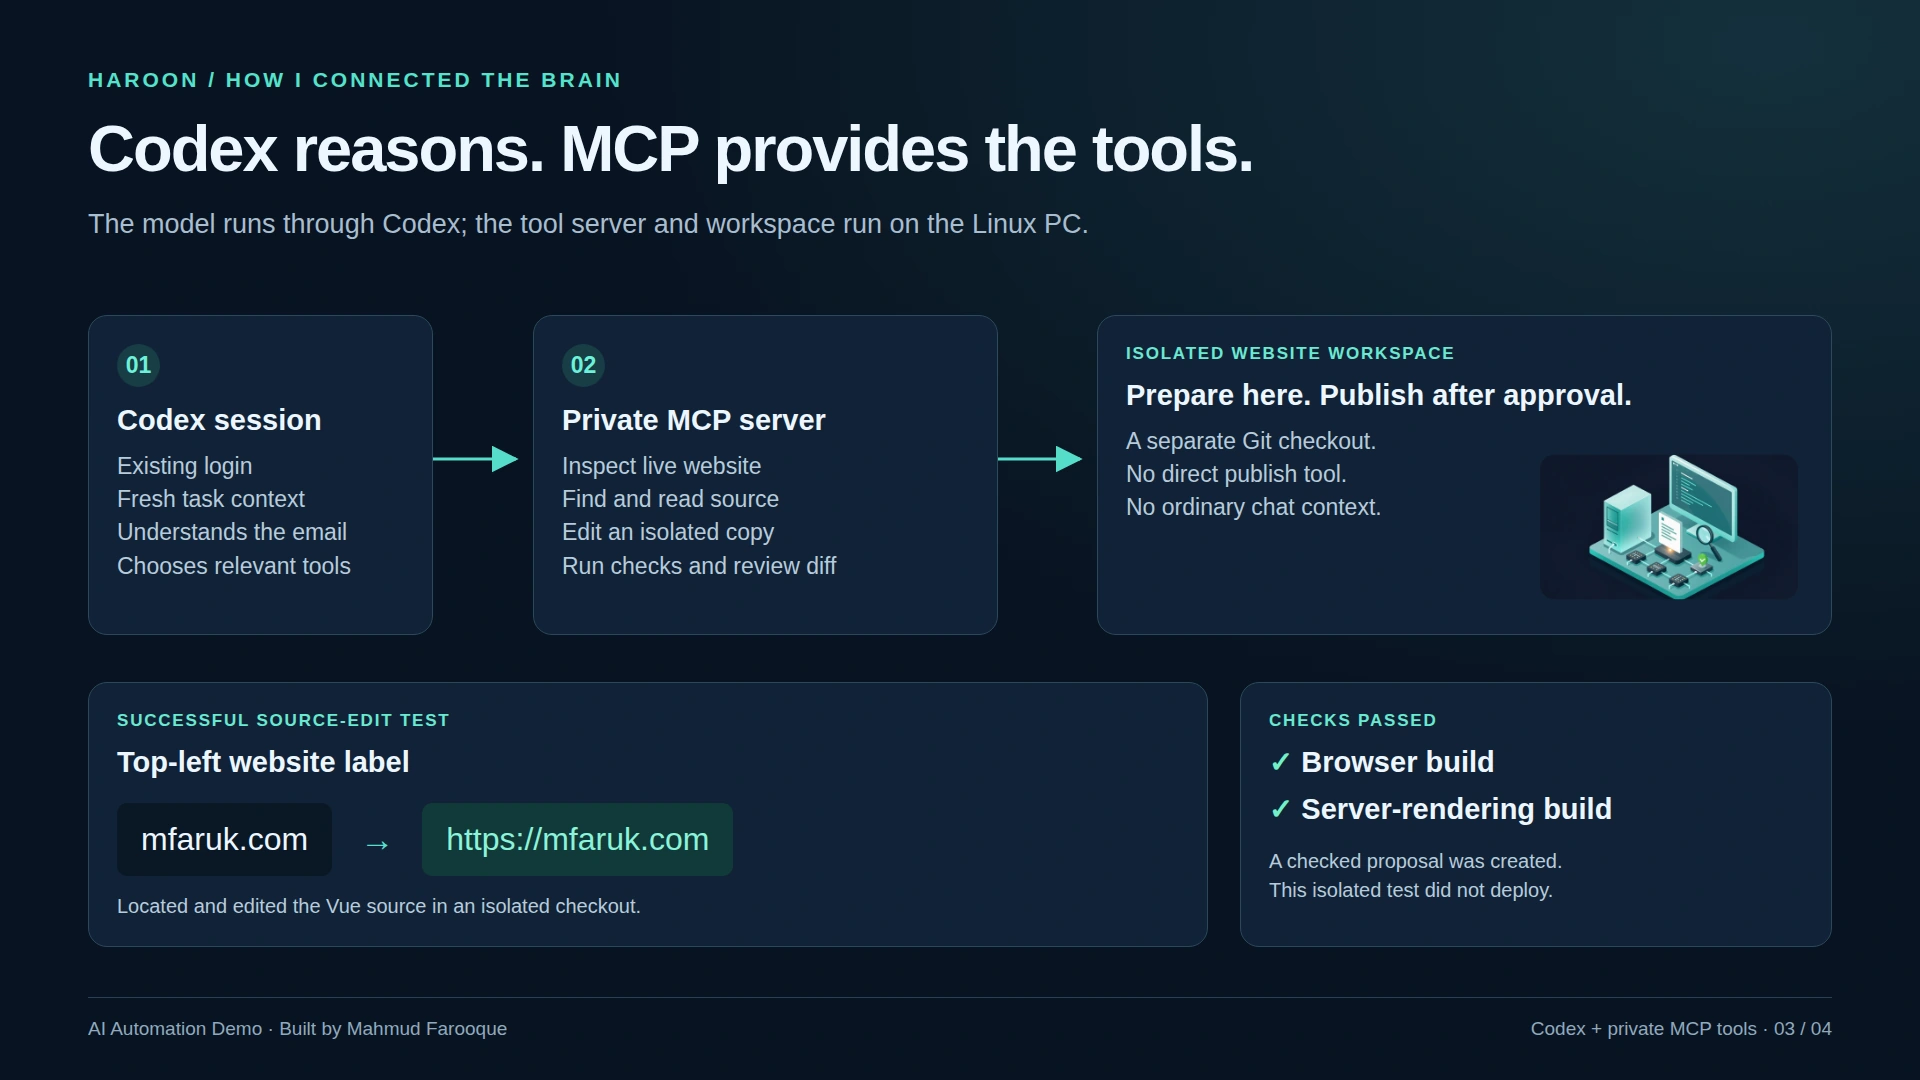Click the footer "Codex + private MCP tools · 03 / 04"
Viewport: 1920px width, 1080px height.
tap(1681, 1029)
